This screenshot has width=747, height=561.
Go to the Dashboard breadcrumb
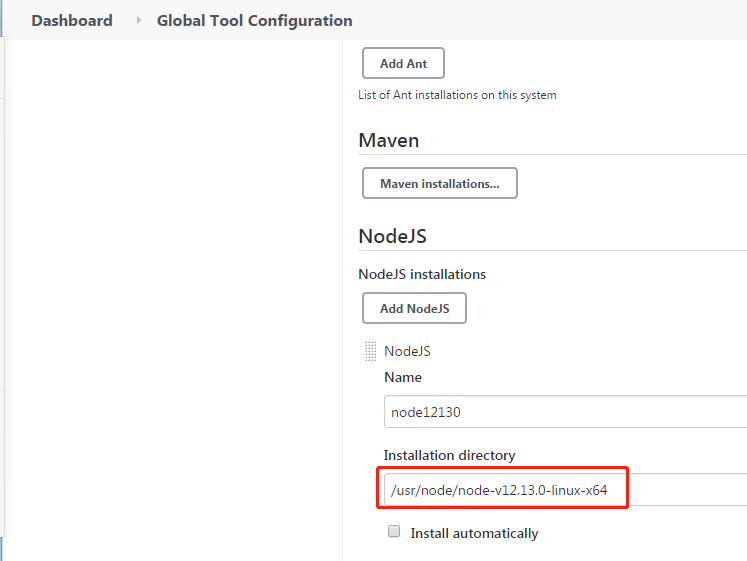click(72, 20)
